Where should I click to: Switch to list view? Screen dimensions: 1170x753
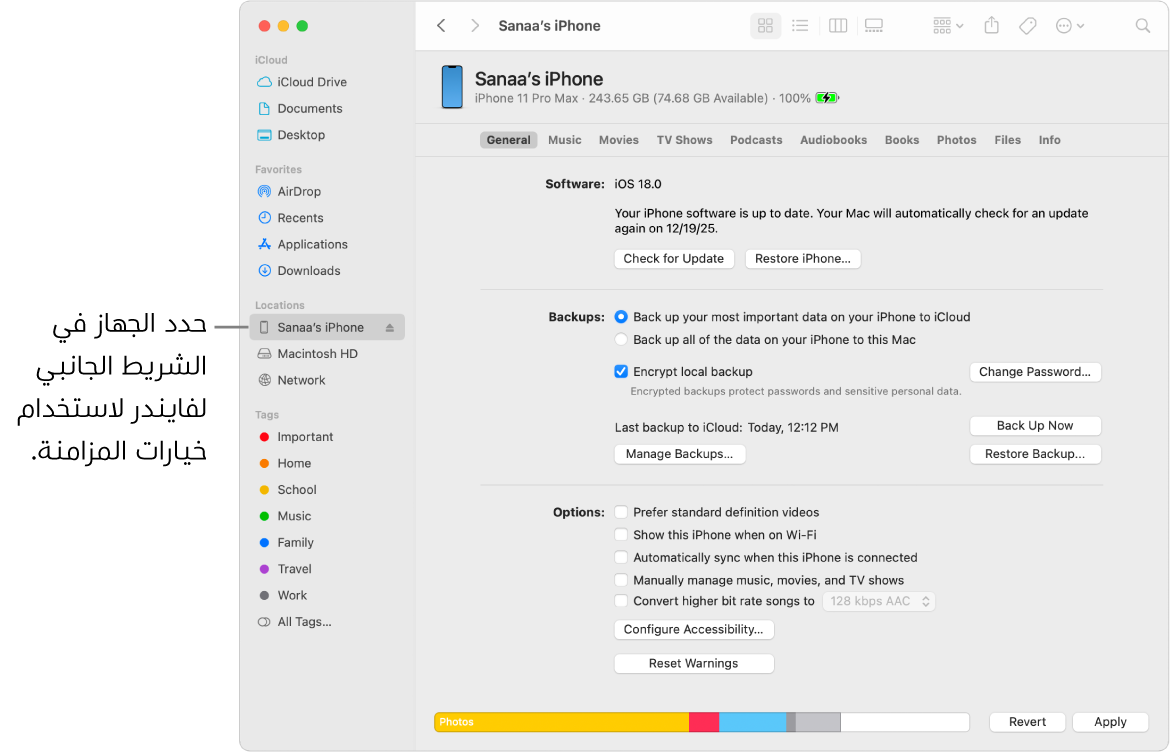[x=800, y=26]
